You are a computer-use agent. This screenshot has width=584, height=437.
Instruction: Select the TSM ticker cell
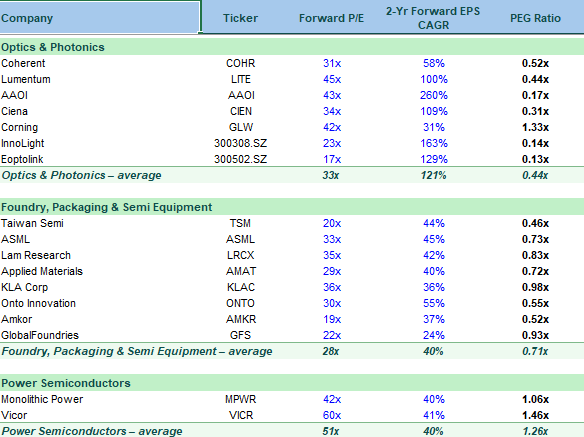(240, 223)
